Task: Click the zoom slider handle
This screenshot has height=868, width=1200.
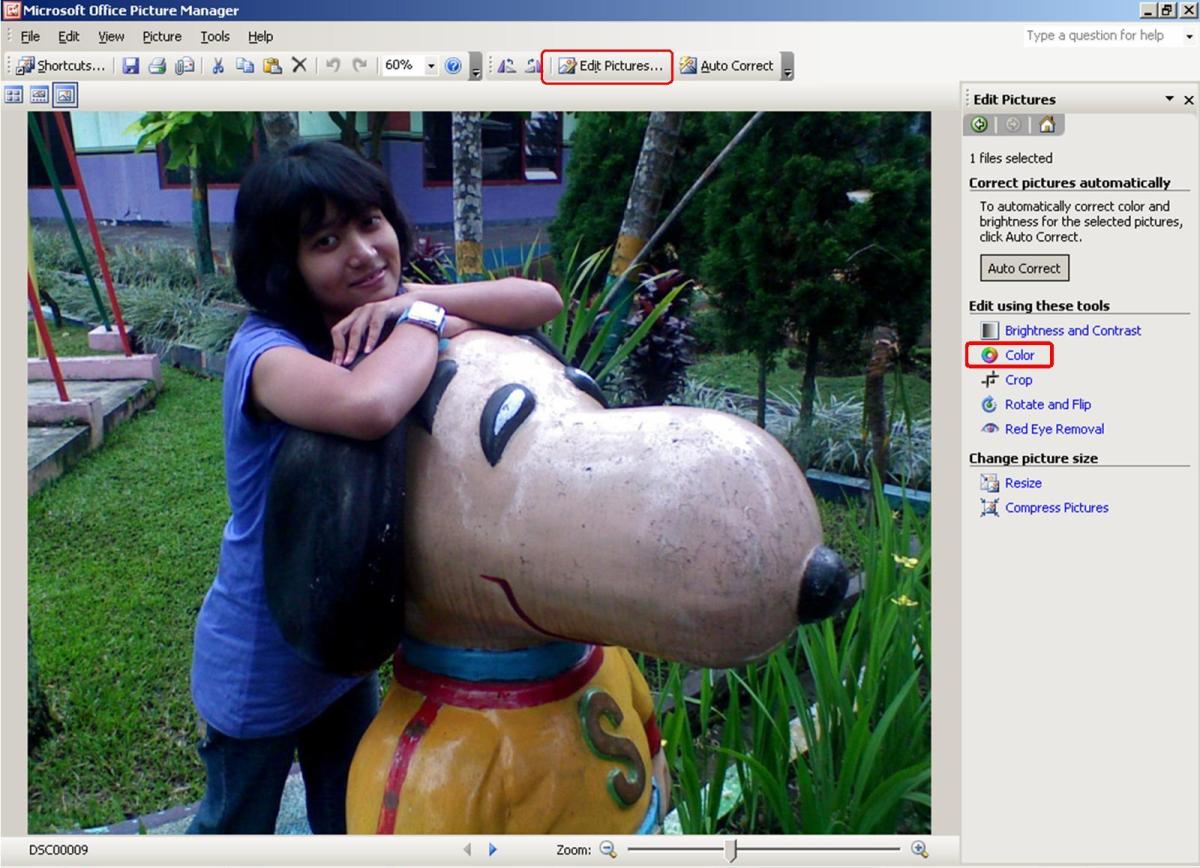Action: [x=731, y=849]
